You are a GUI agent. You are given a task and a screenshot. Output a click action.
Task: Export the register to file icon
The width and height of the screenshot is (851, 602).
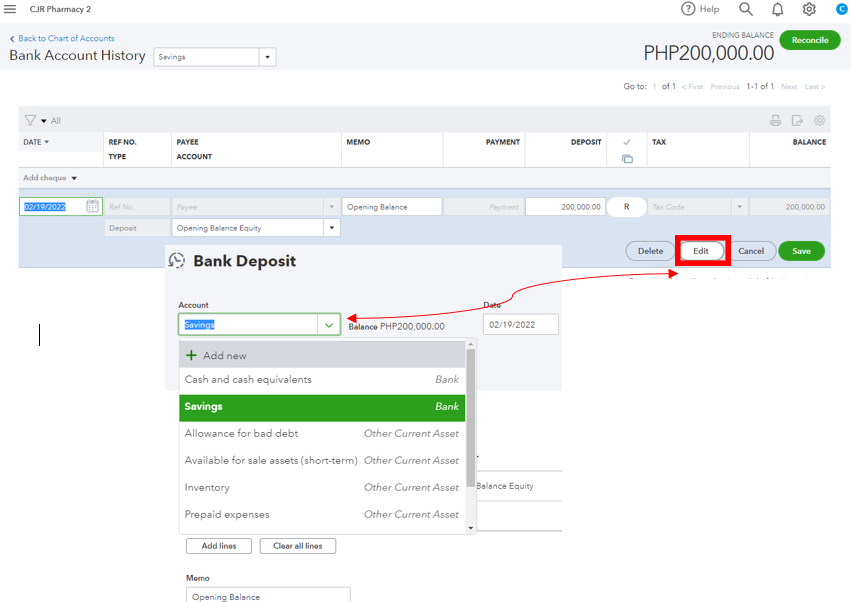click(797, 121)
